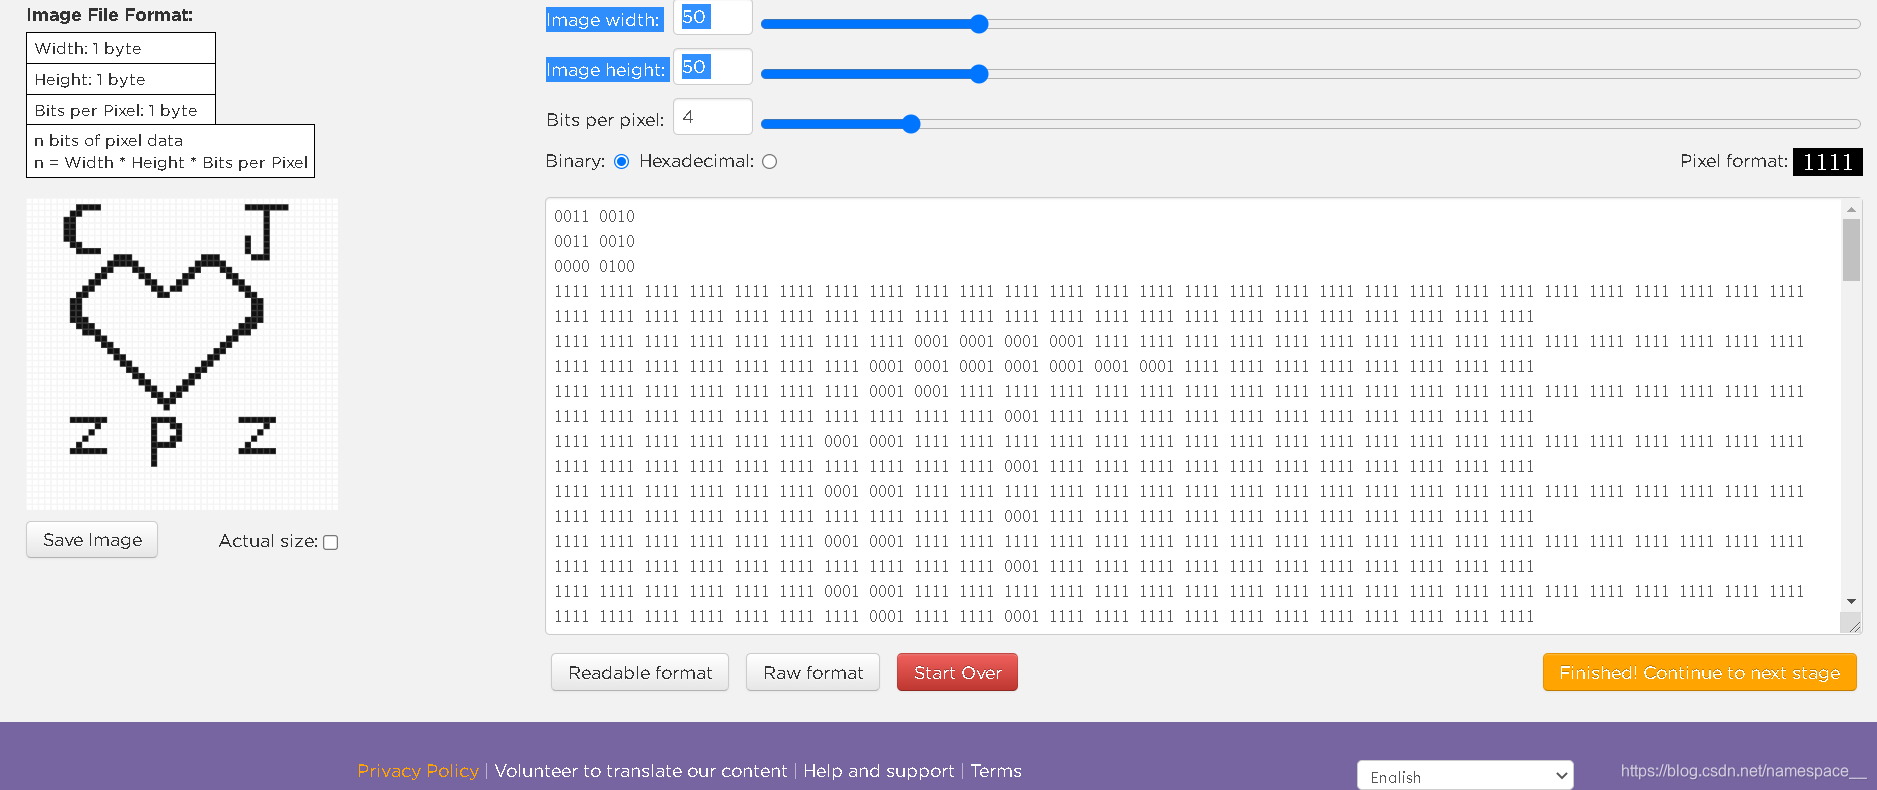Click the Pixel format 1111 box
Screen dimensions: 1877x790
pyautogui.click(x=1827, y=162)
